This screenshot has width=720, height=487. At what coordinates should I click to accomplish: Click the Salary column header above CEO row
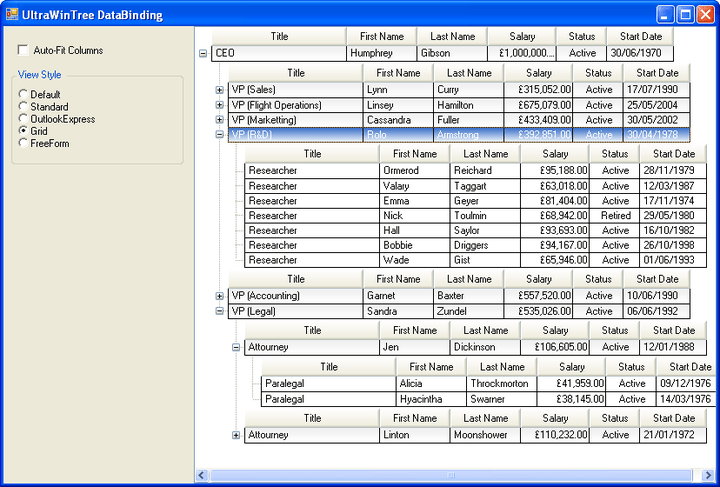tap(522, 36)
